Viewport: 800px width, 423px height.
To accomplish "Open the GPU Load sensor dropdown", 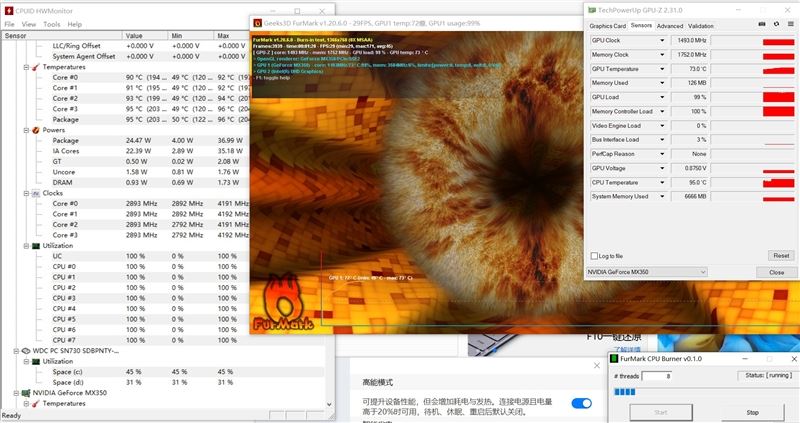I will 662,97.
